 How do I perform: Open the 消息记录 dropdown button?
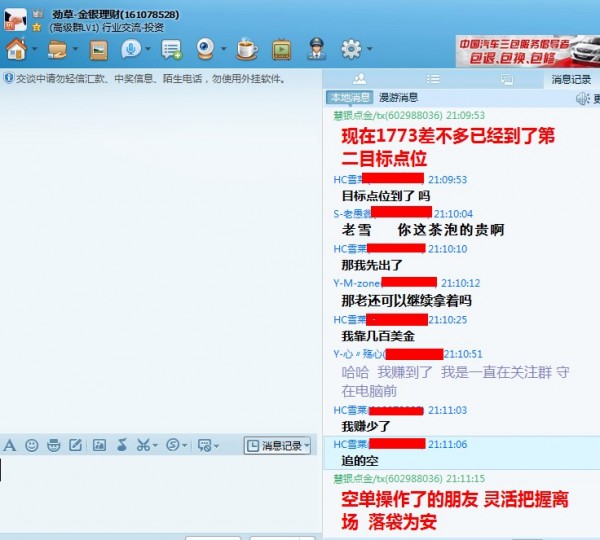click(278, 446)
